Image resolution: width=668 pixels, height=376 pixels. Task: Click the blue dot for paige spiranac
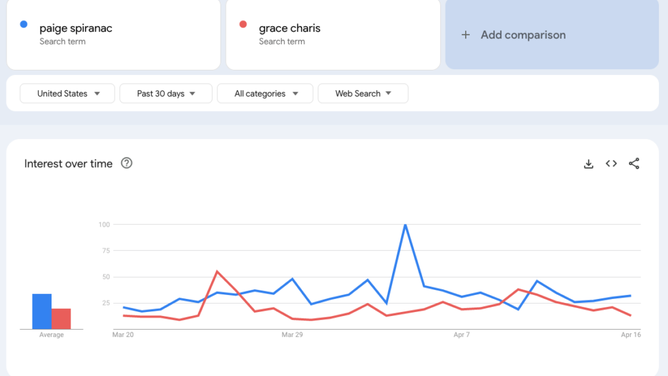pos(24,24)
